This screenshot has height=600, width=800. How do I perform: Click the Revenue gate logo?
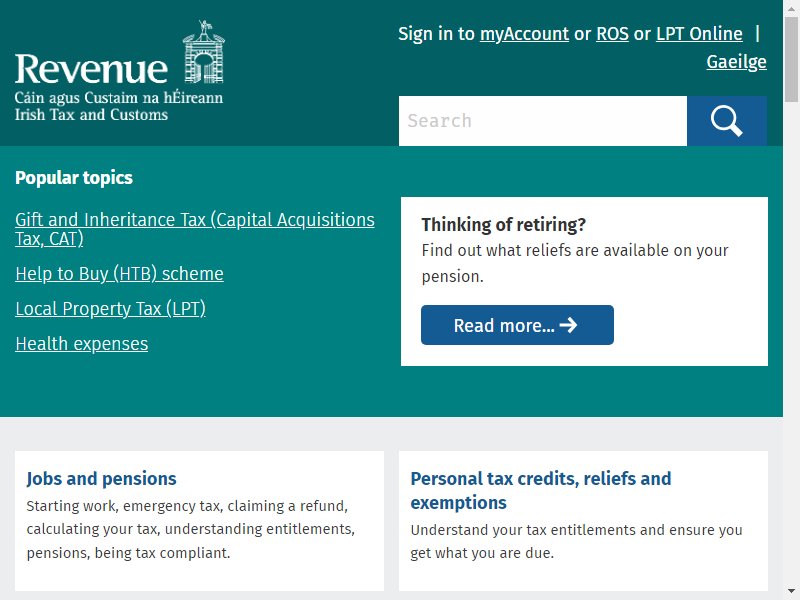[204, 52]
